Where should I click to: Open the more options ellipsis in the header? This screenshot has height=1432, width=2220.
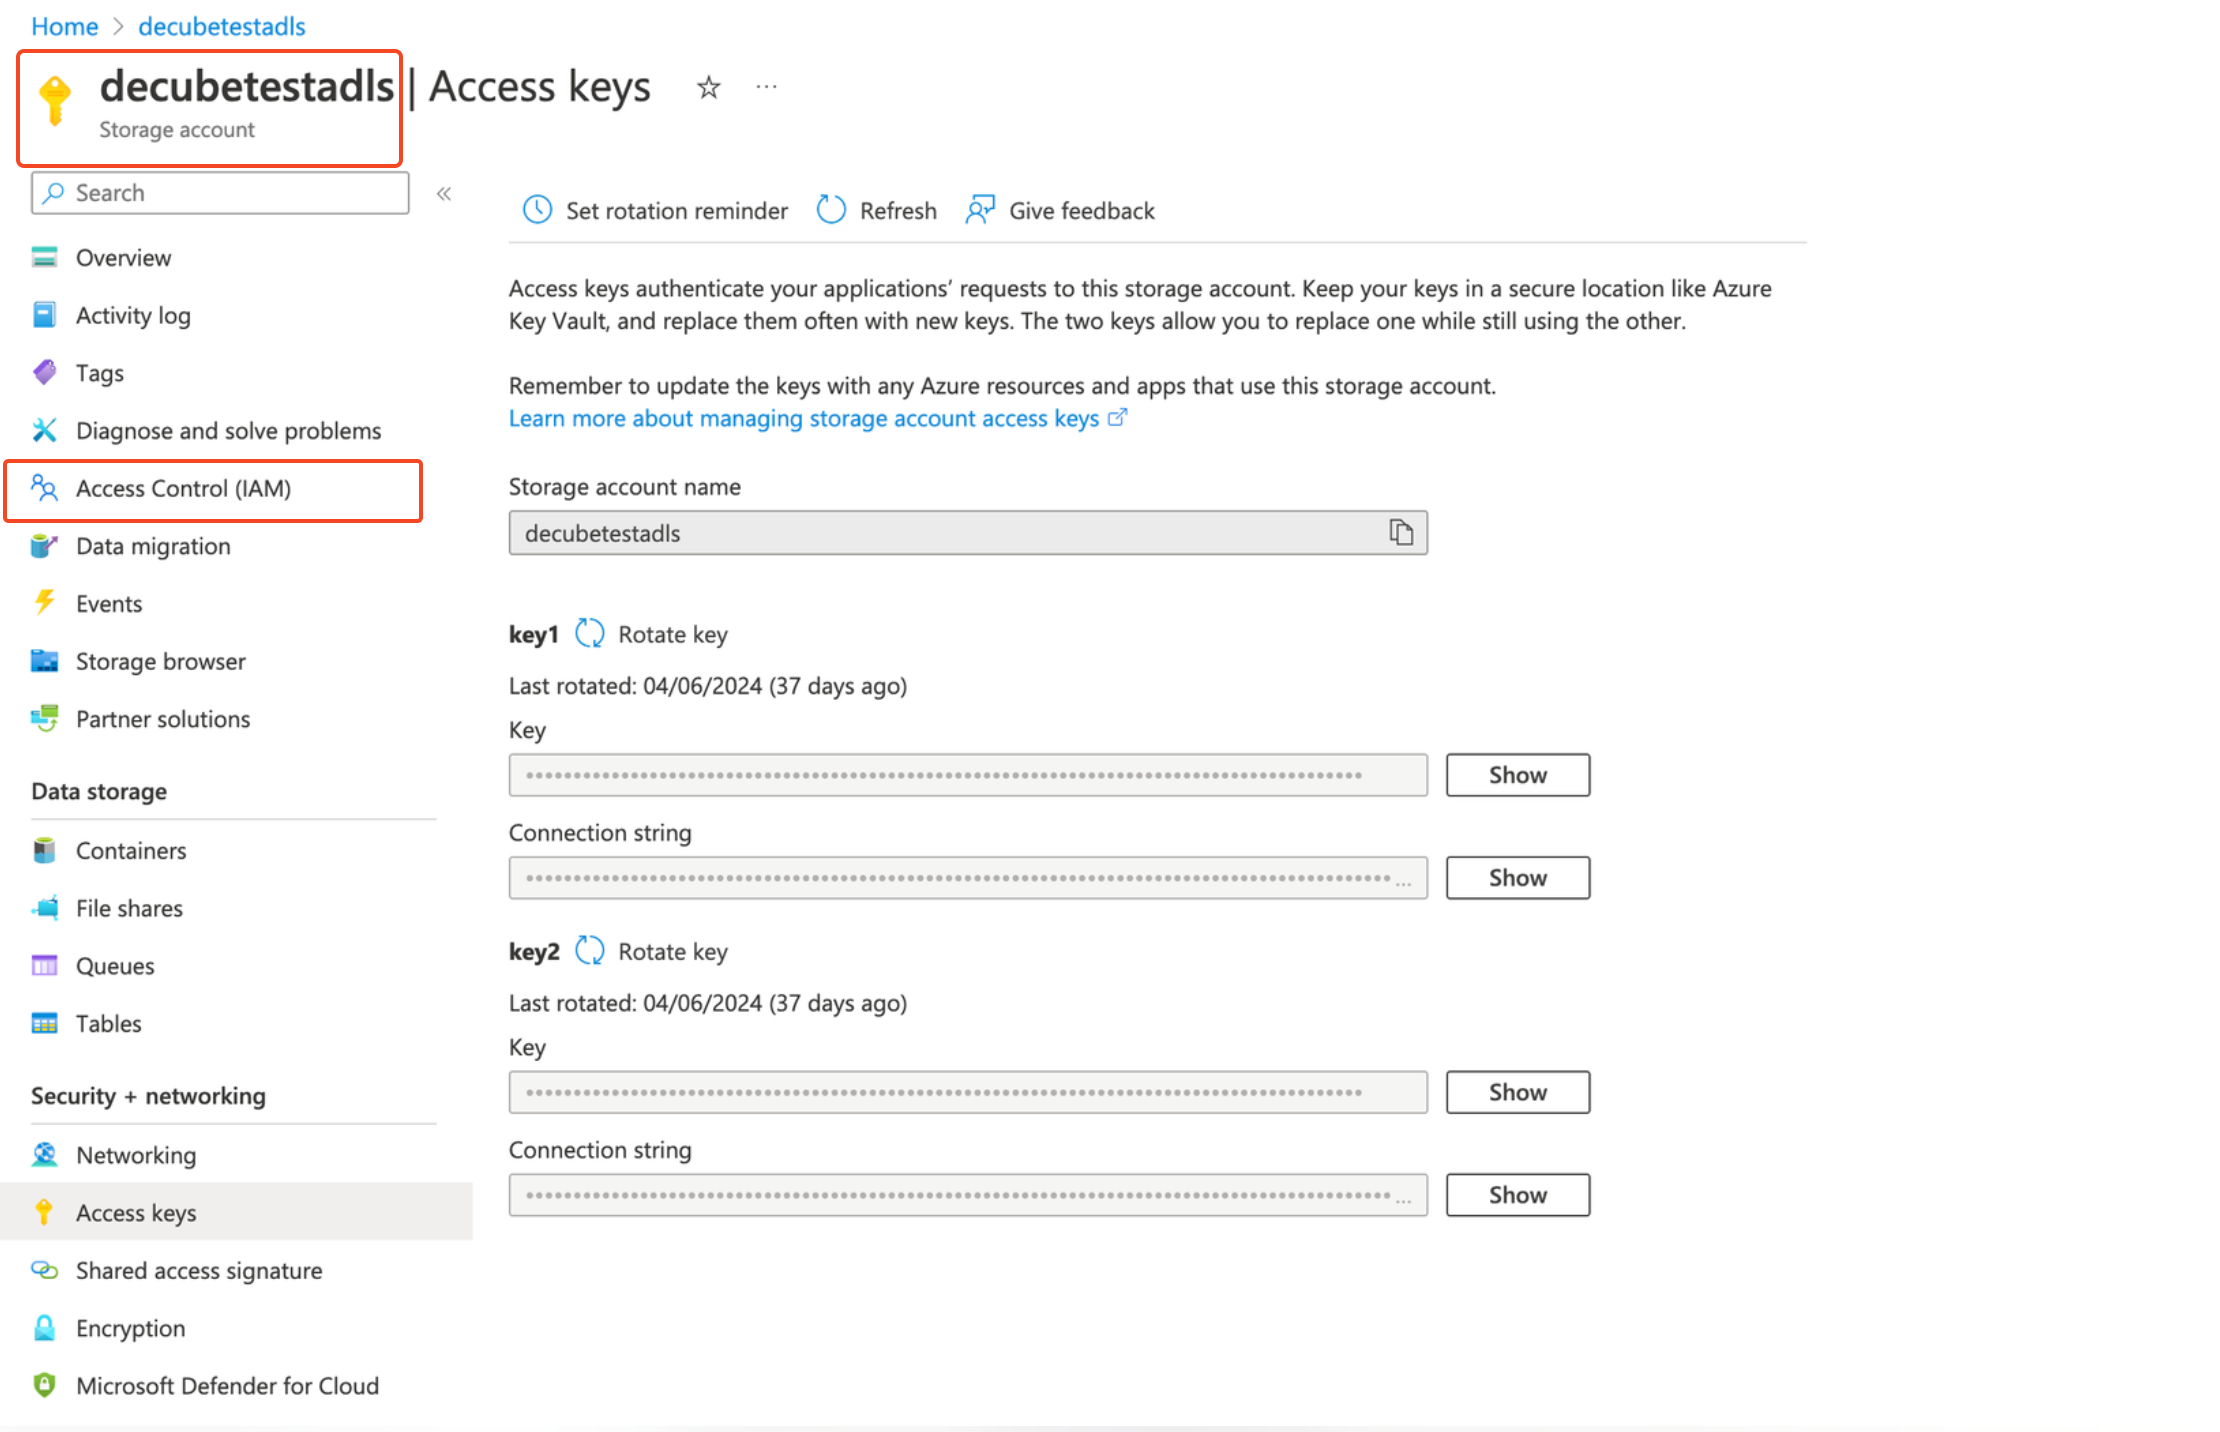766,88
